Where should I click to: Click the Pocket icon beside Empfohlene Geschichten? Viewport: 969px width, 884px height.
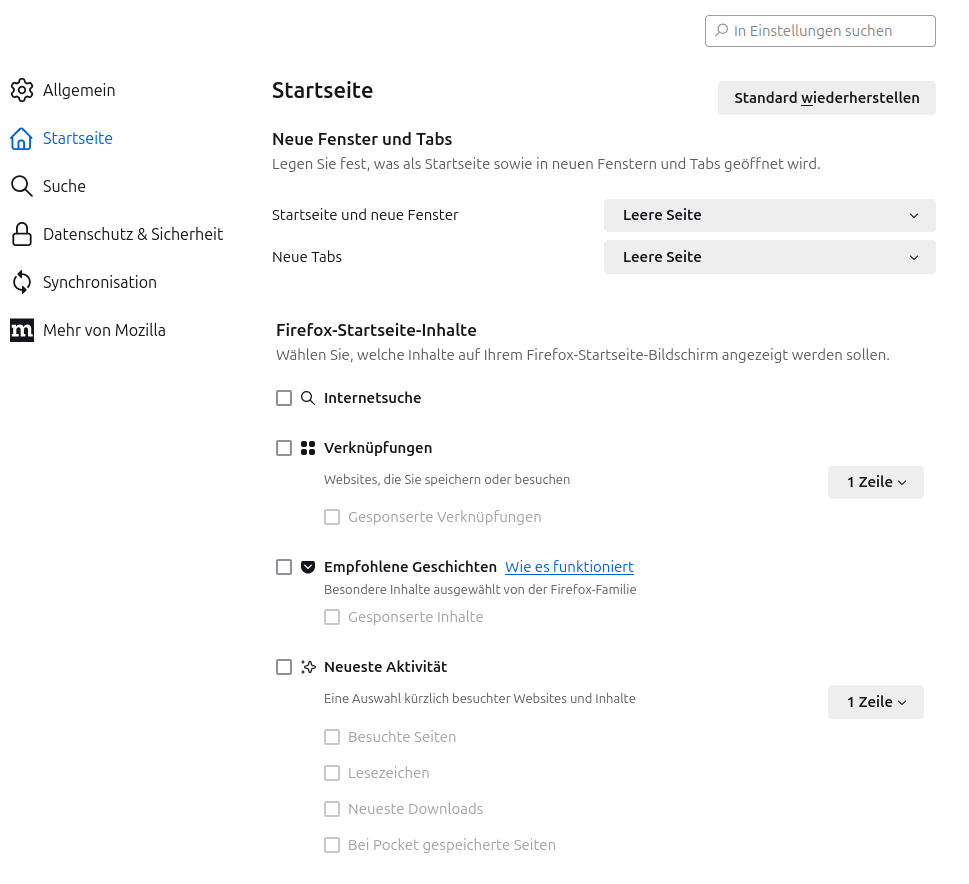click(308, 567)
